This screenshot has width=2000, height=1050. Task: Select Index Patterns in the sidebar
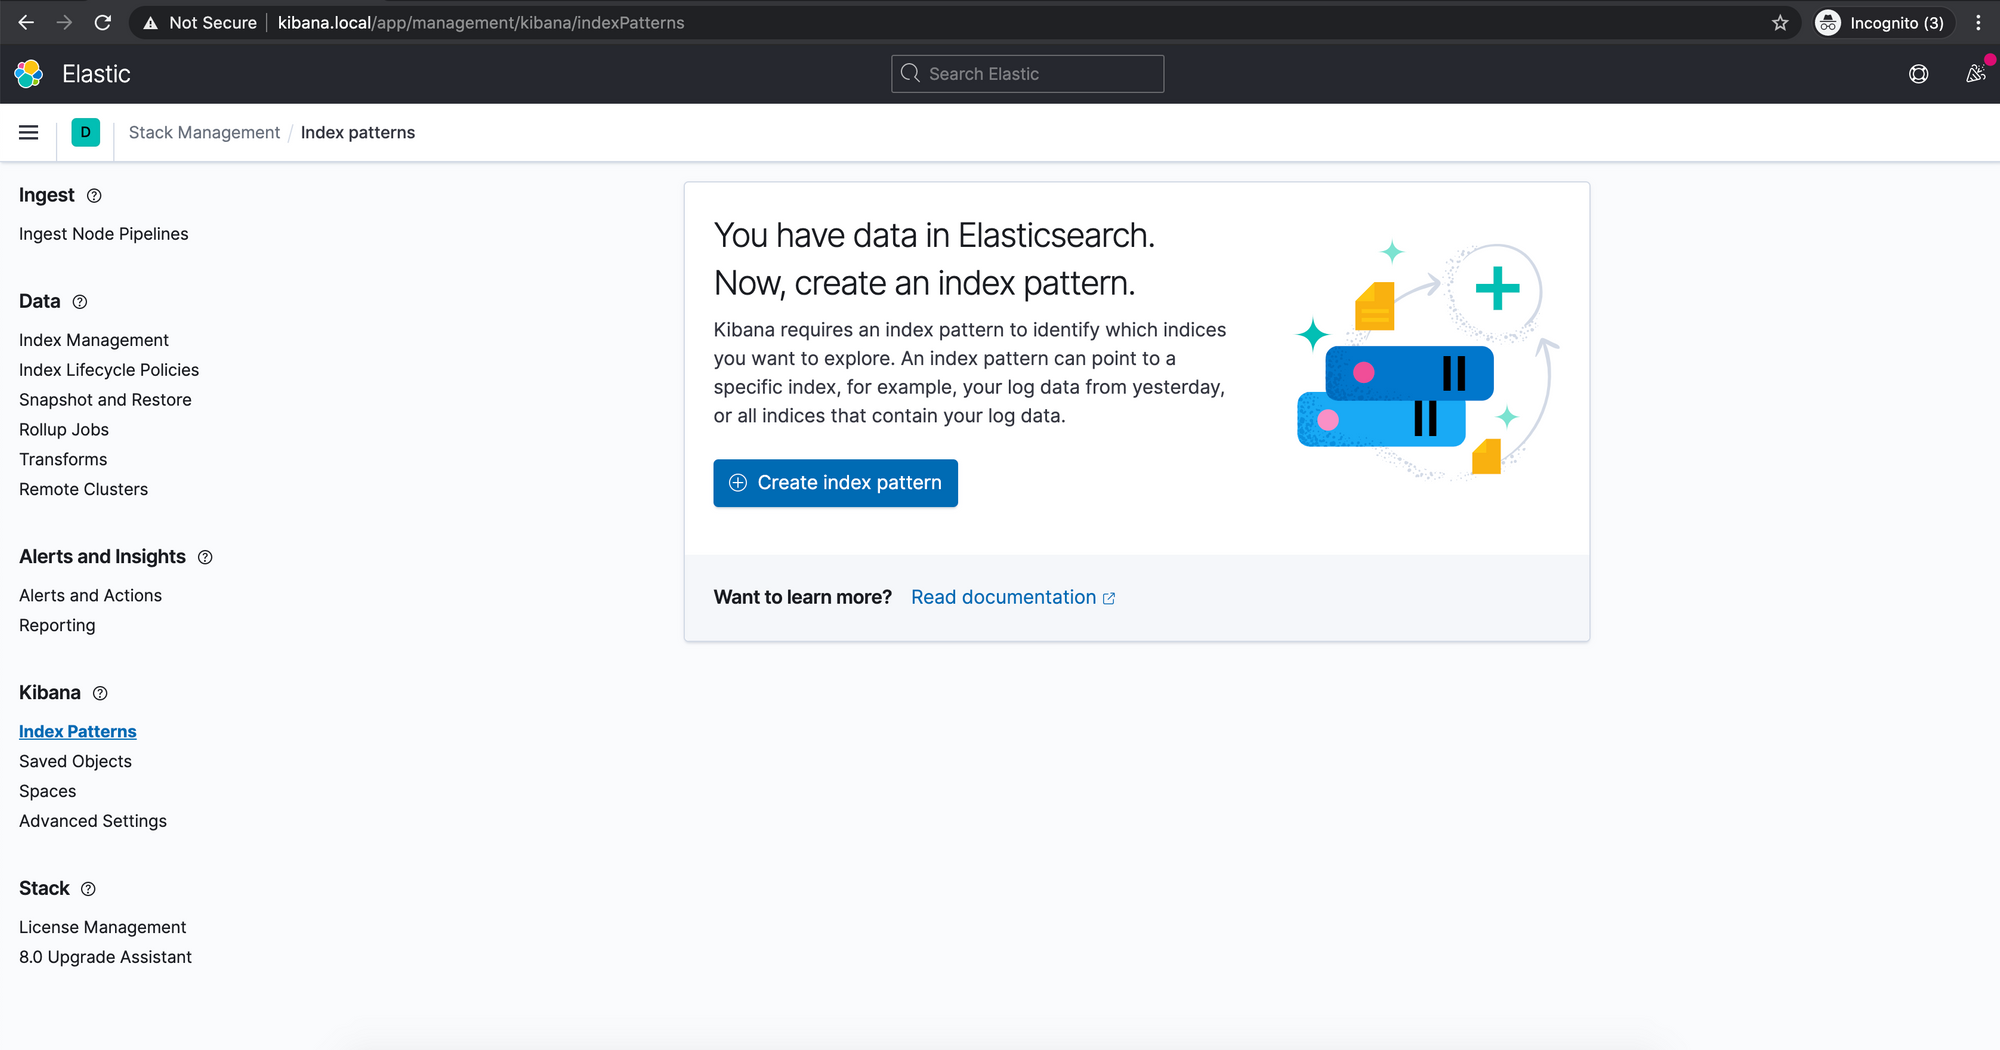(x=78, y=732)
